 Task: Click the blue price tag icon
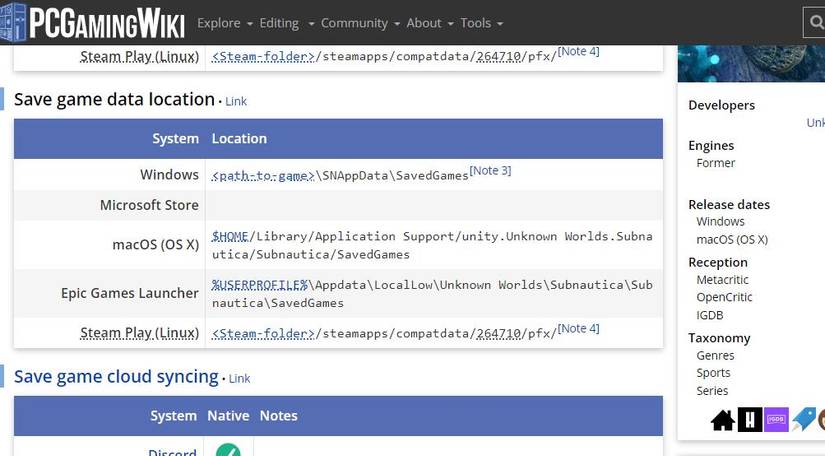(x=803, y=420)
